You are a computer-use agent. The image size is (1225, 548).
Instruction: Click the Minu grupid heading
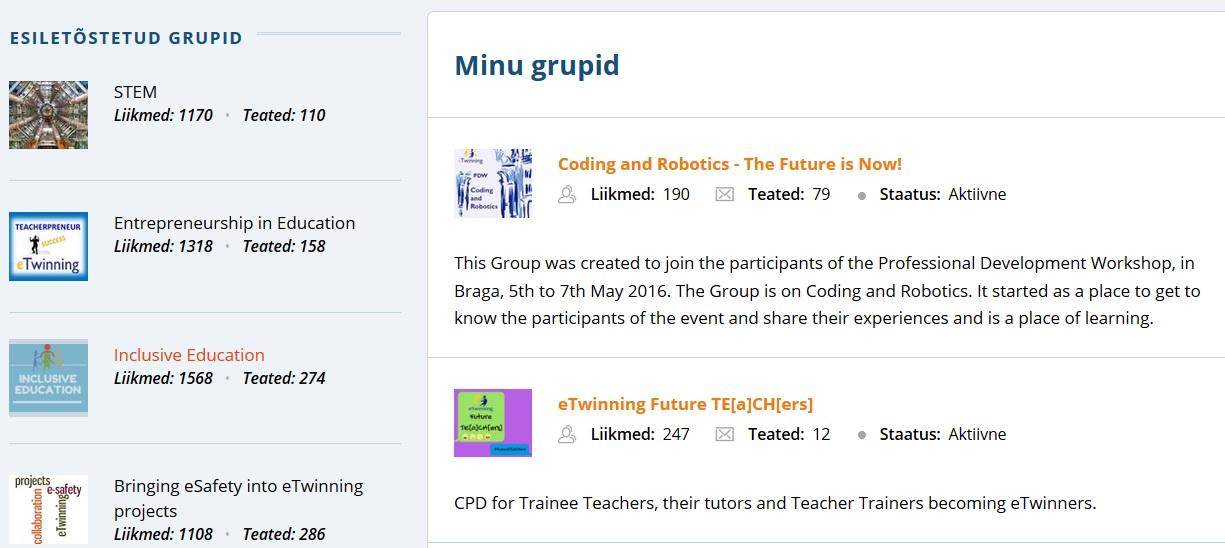[537, 66]
